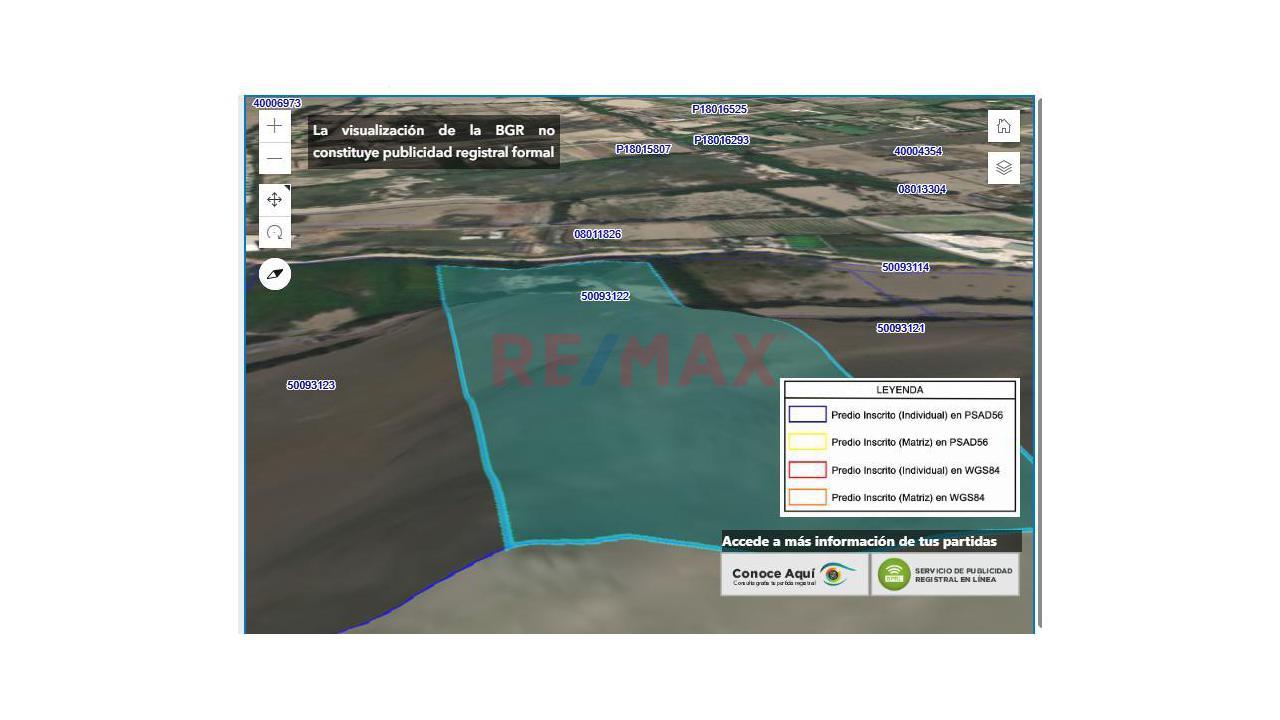1280x720 pixels.
Task: Activate the pan move tool
Action: click(275, 200)
